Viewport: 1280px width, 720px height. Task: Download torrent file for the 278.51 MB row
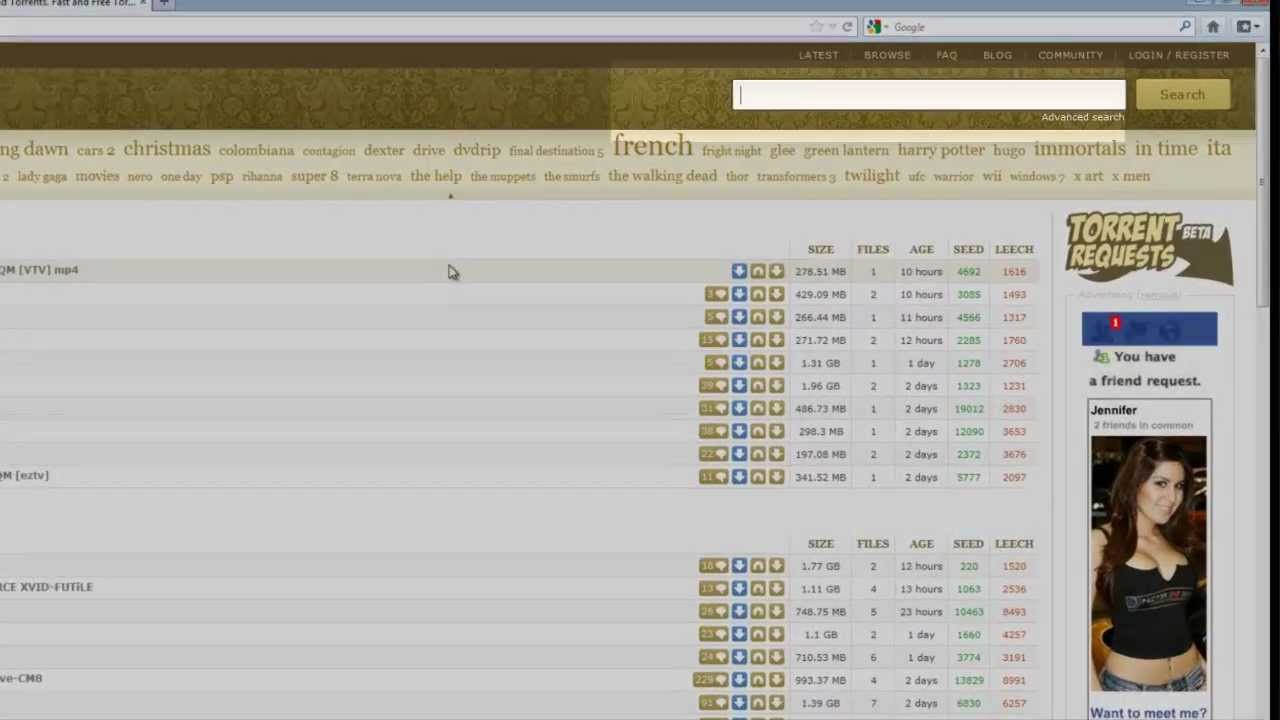(776, 271)
